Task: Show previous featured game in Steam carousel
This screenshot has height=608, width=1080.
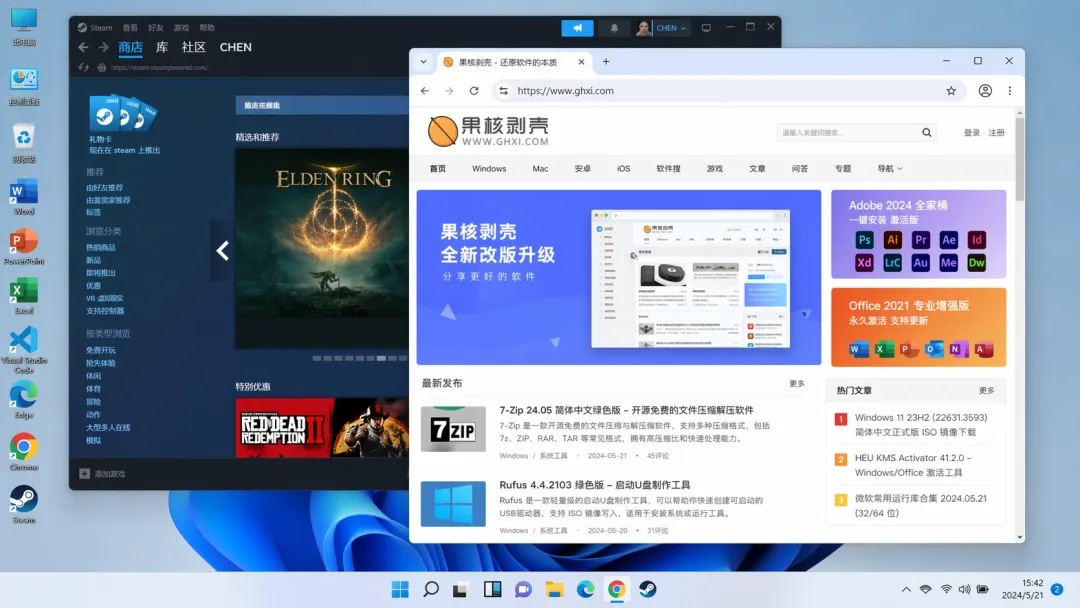Action: 222,251
